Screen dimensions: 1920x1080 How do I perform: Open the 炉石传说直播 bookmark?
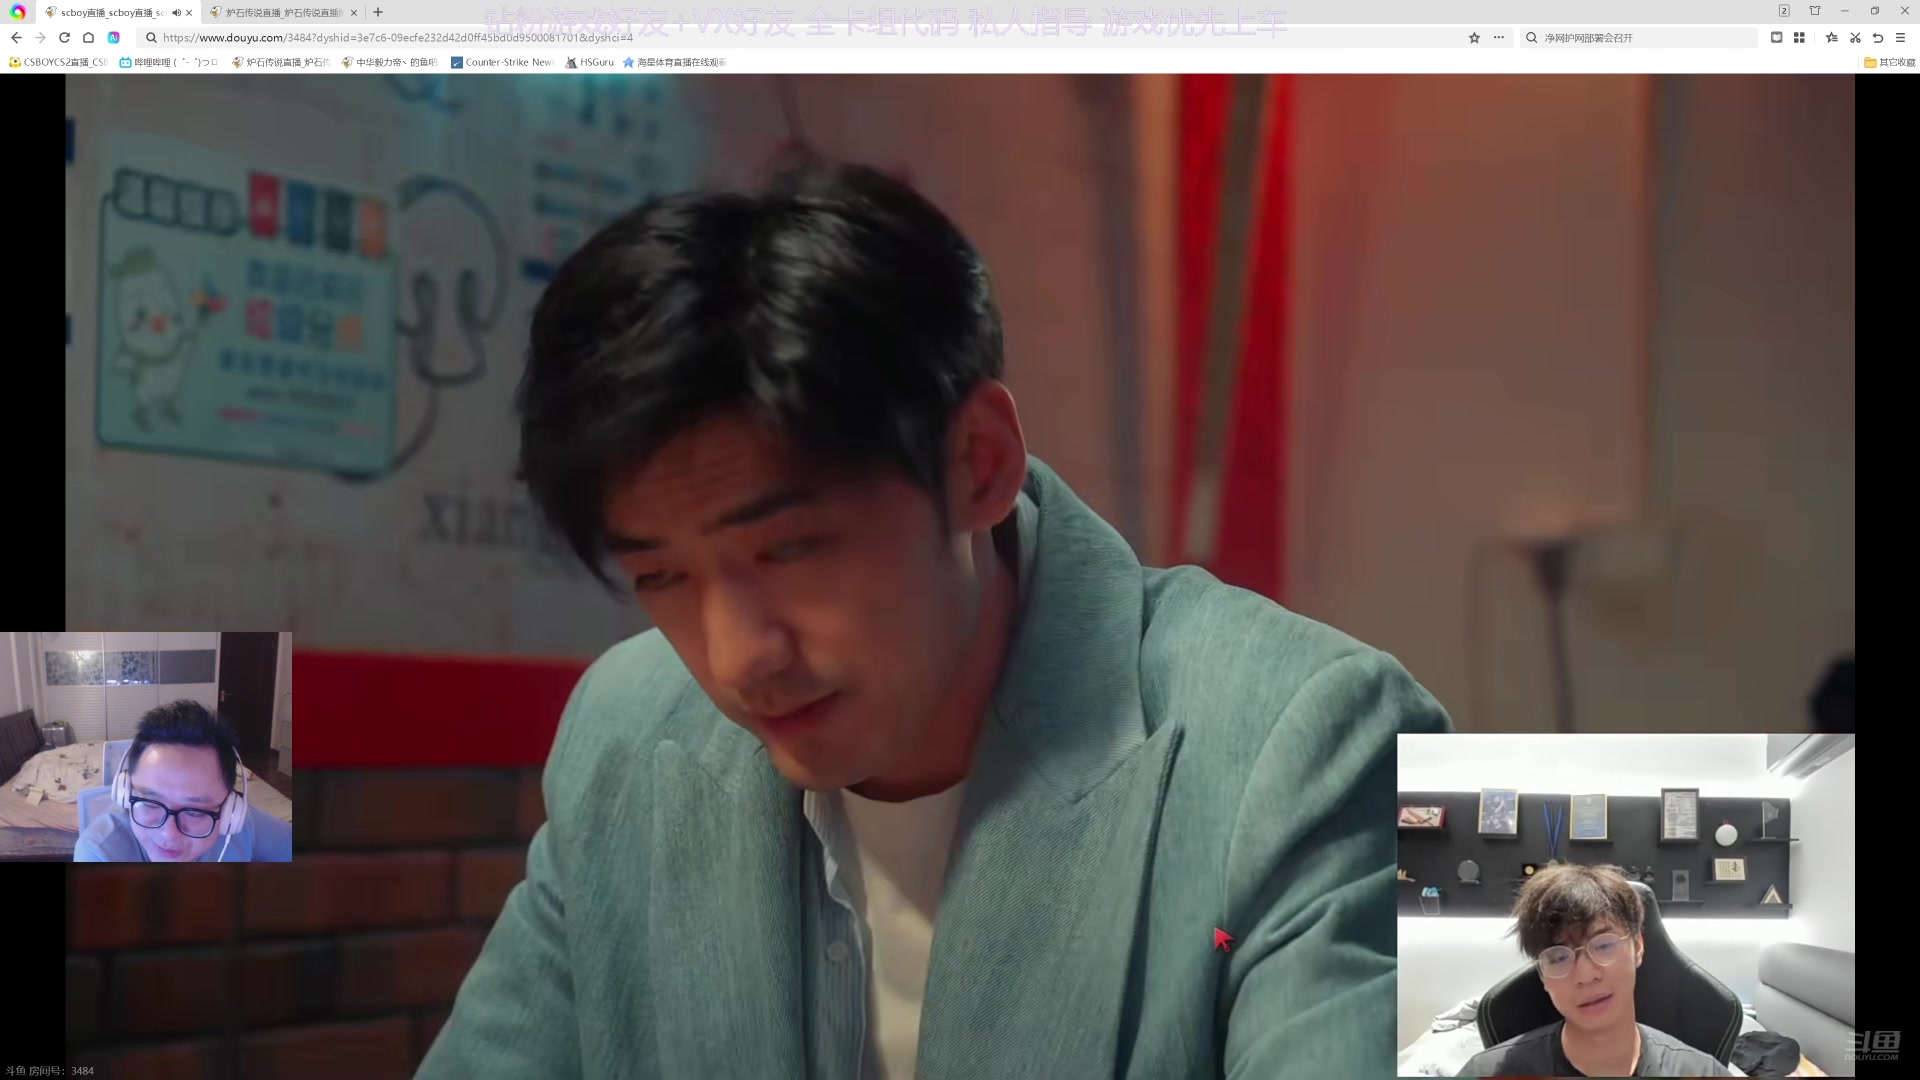(280, 62)
